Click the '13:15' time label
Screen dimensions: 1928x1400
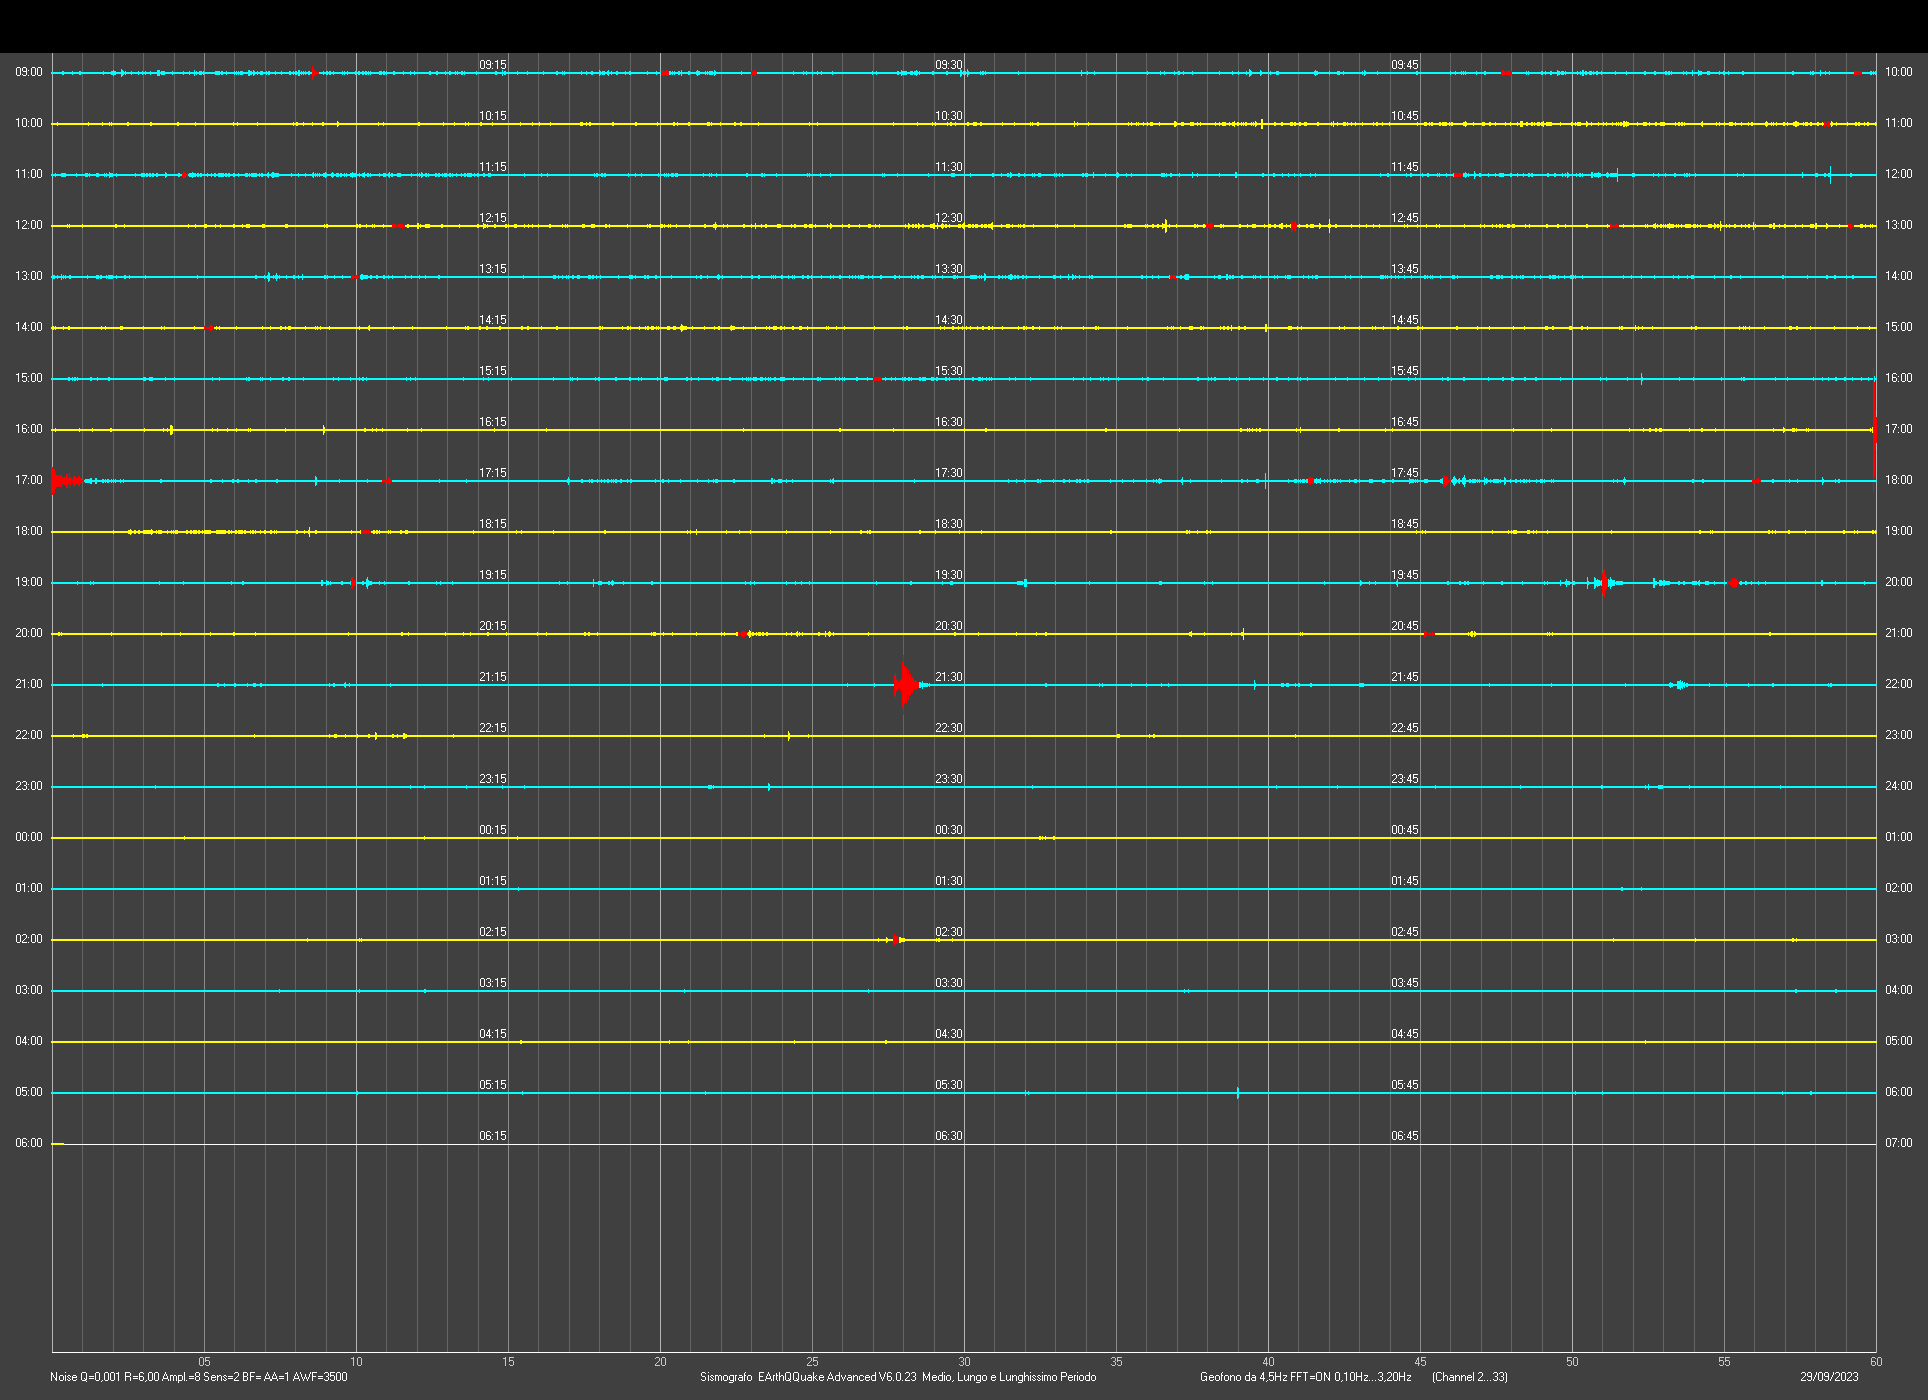pyautogui.click(x=493, y=269)
